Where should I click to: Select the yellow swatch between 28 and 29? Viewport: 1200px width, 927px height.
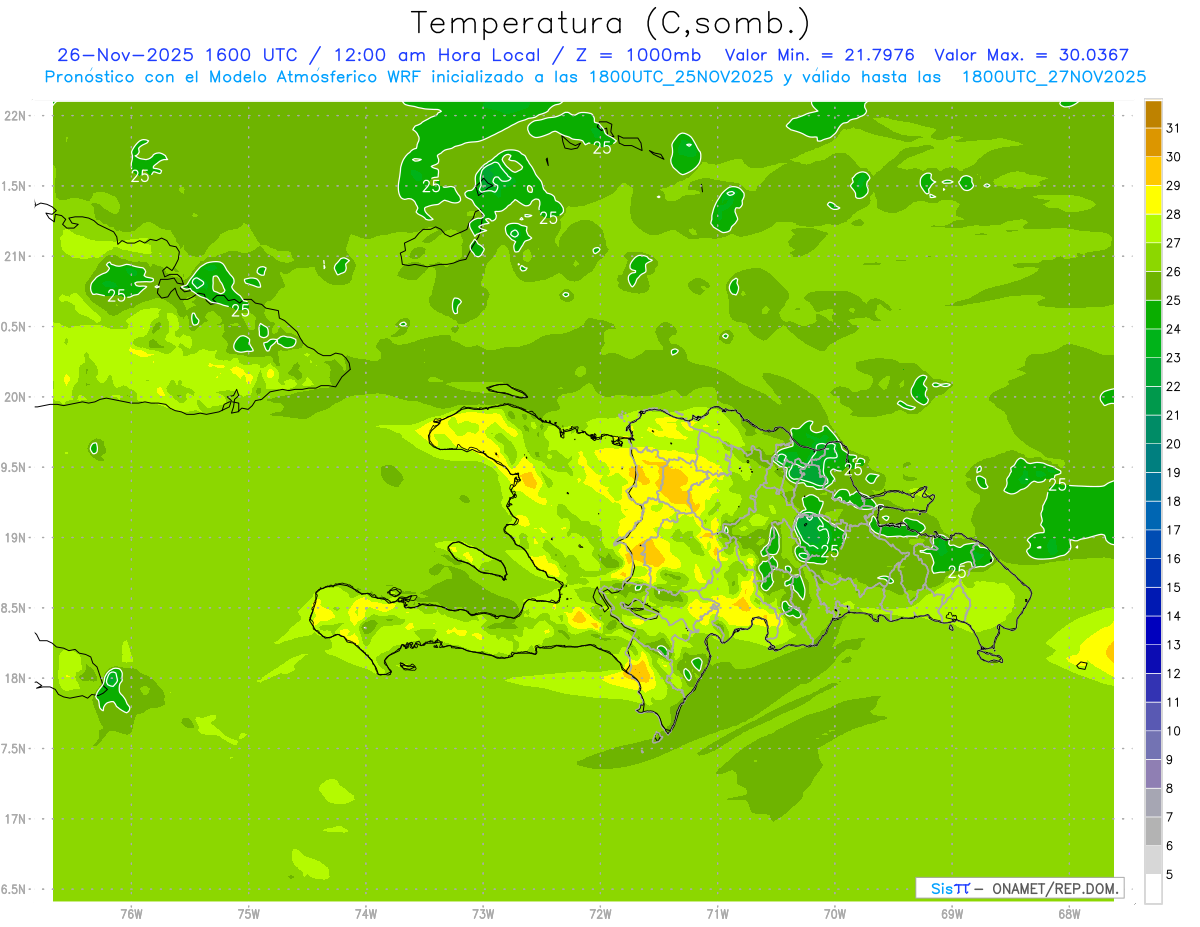click(x=1153, y=200)
